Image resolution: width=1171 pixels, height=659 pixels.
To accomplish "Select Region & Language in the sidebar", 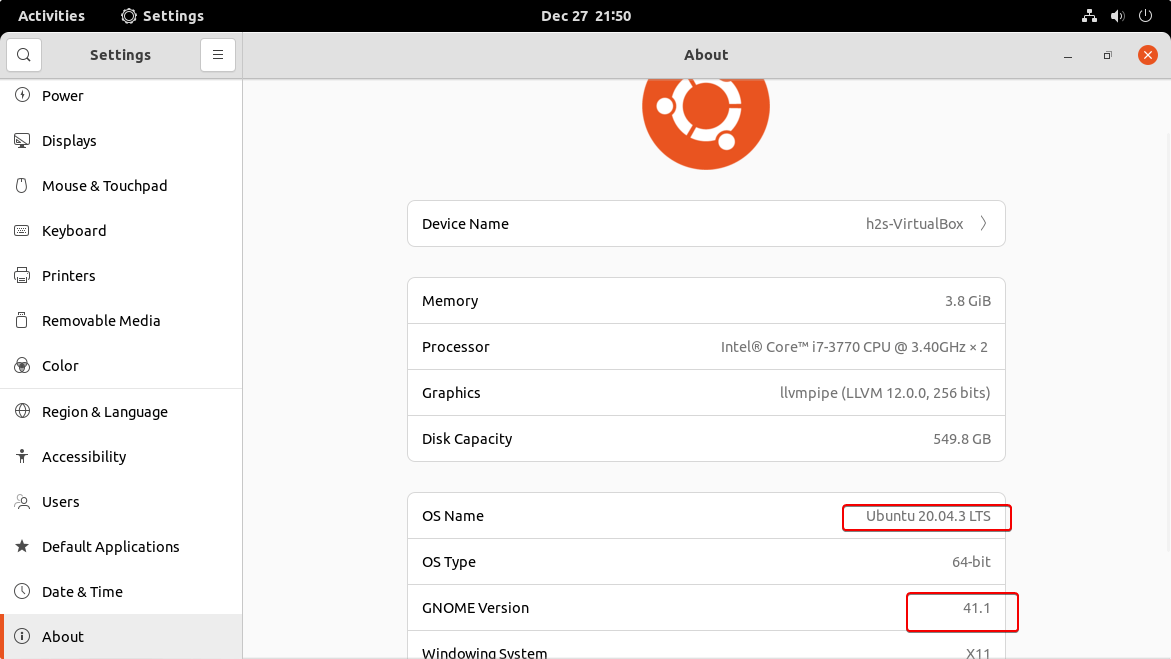I will (x=121, y=412).
